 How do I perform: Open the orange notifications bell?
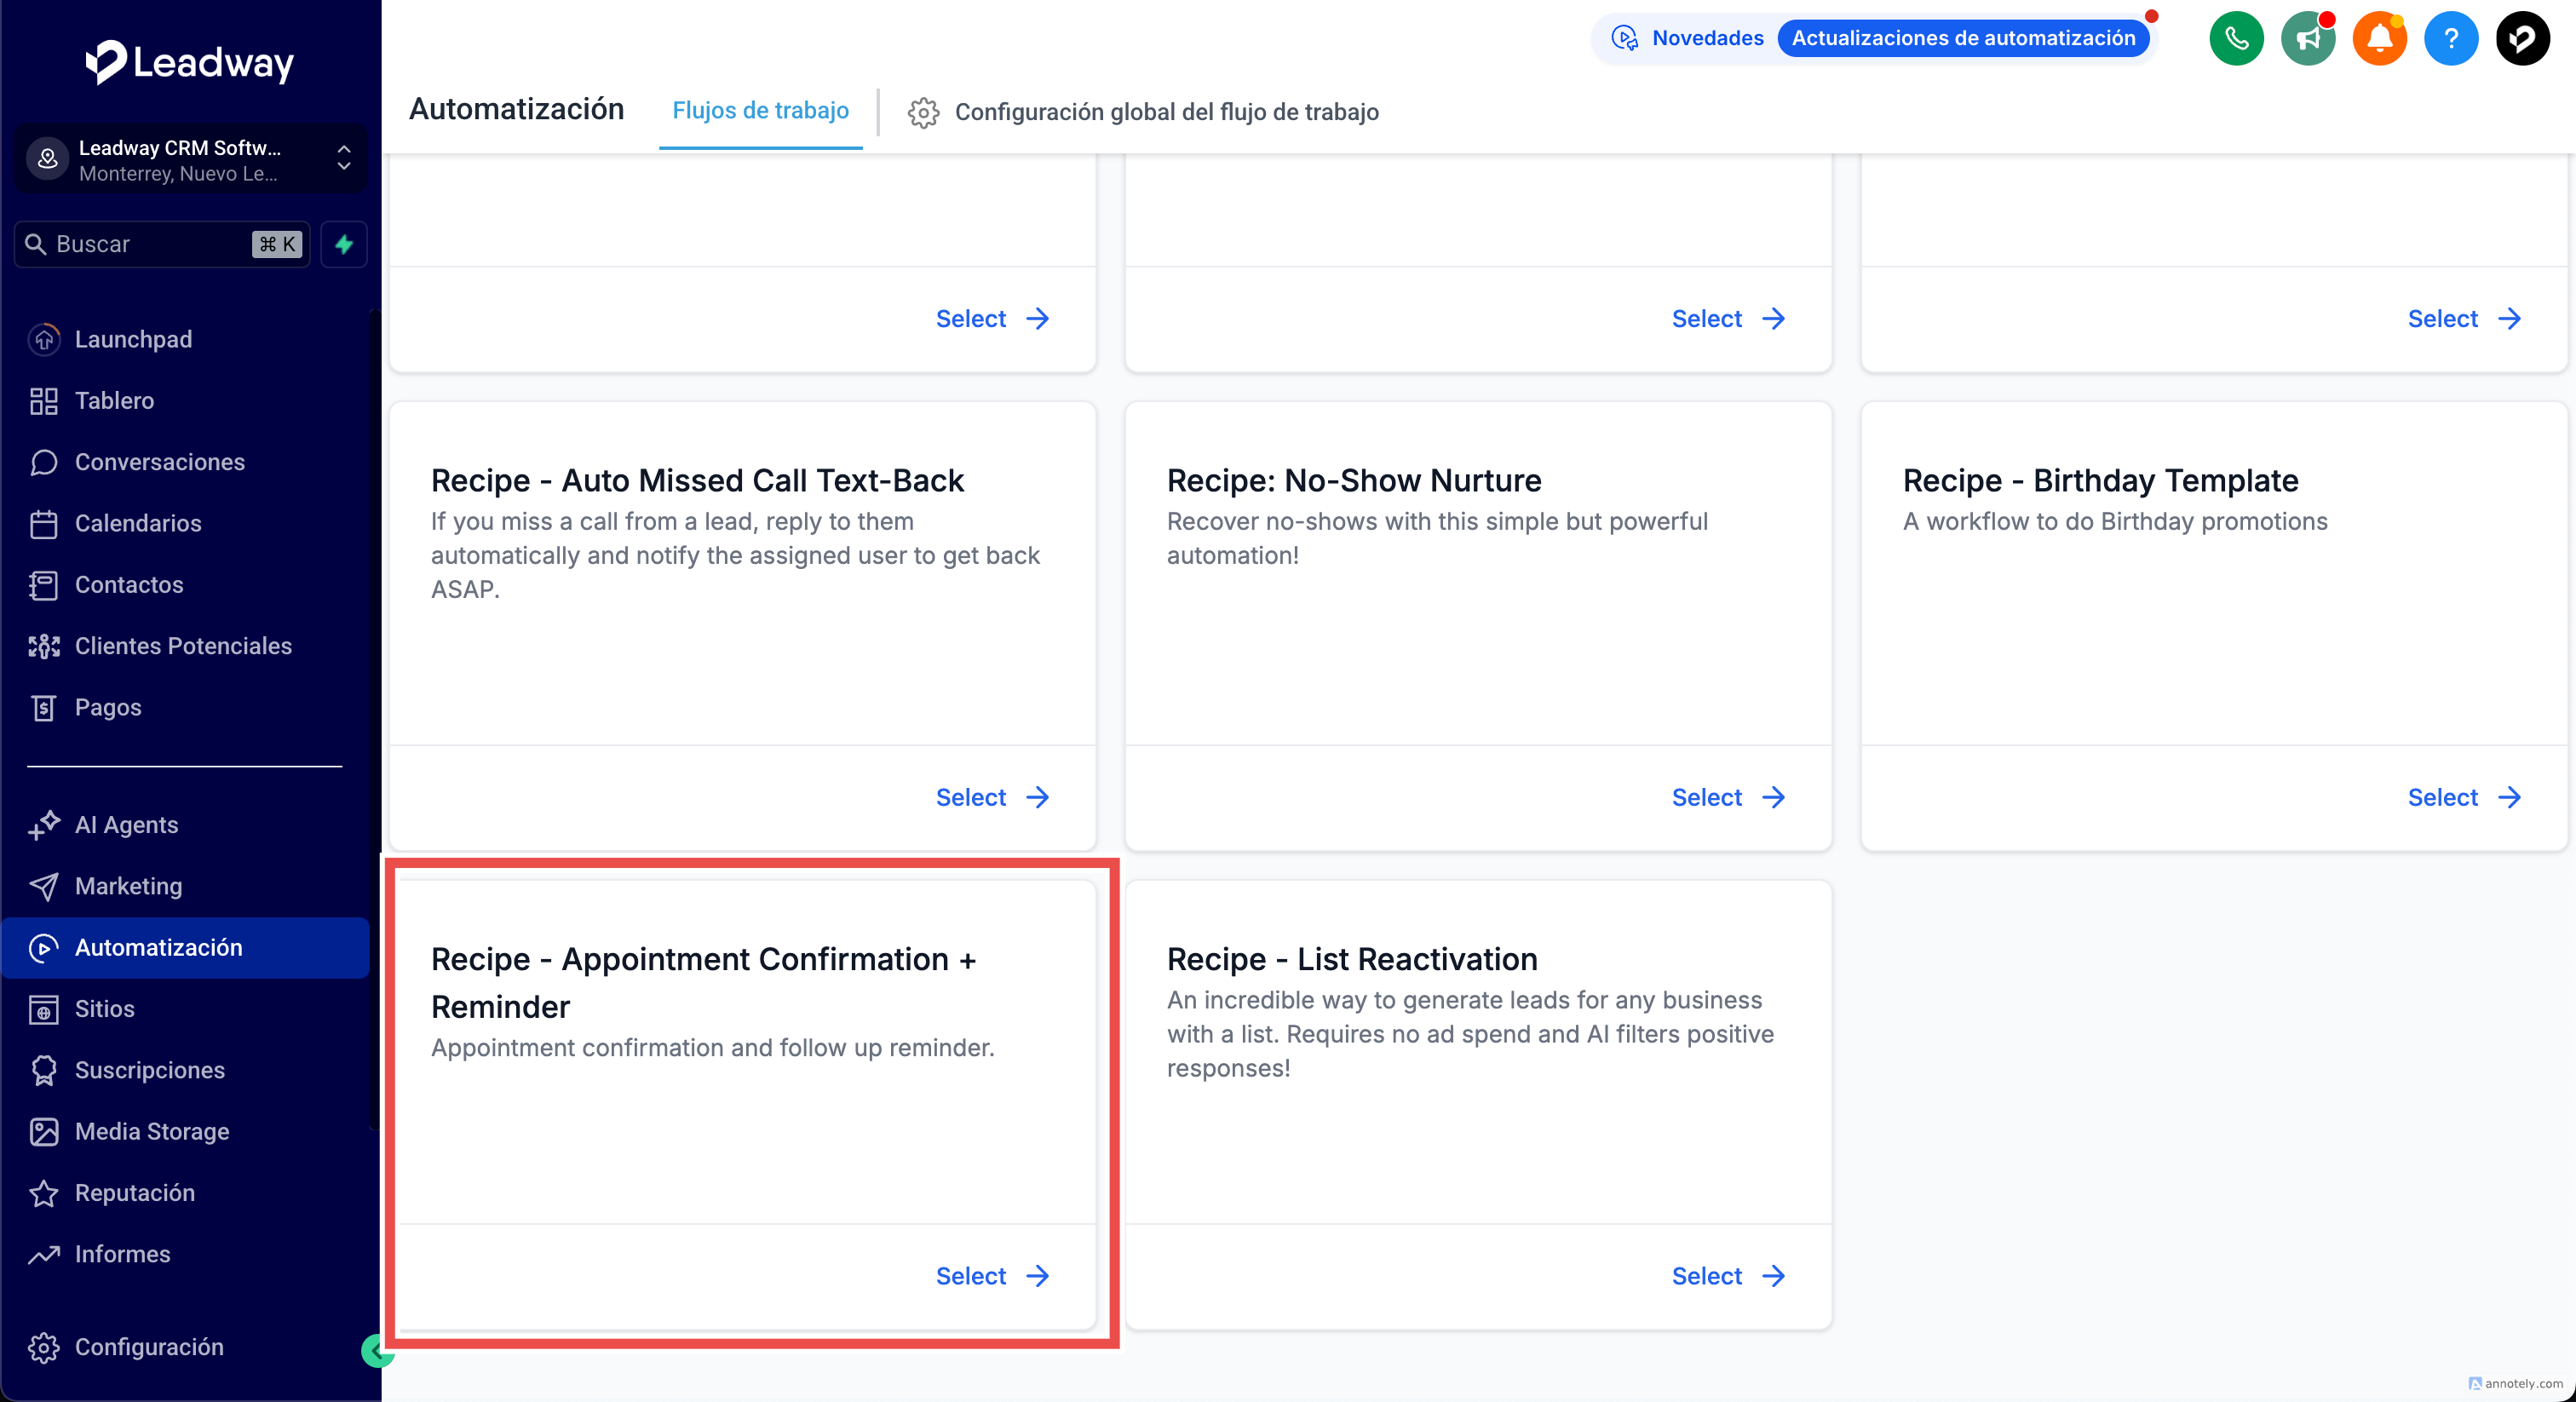pos(2379,39)
